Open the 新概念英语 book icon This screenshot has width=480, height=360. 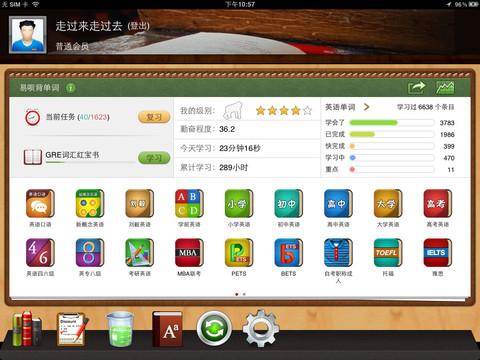click(x=90, y=203)
